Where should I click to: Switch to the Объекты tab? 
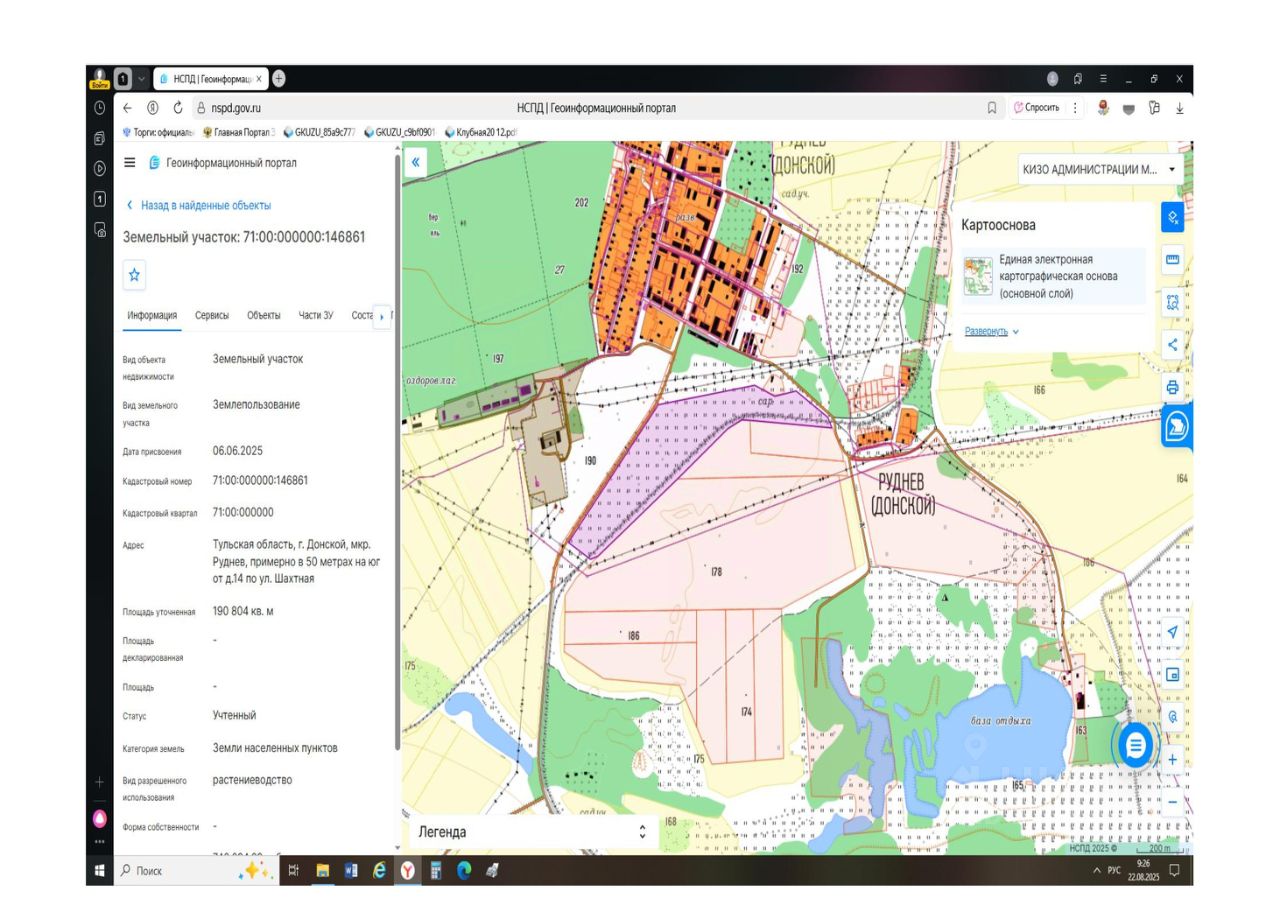264,315
